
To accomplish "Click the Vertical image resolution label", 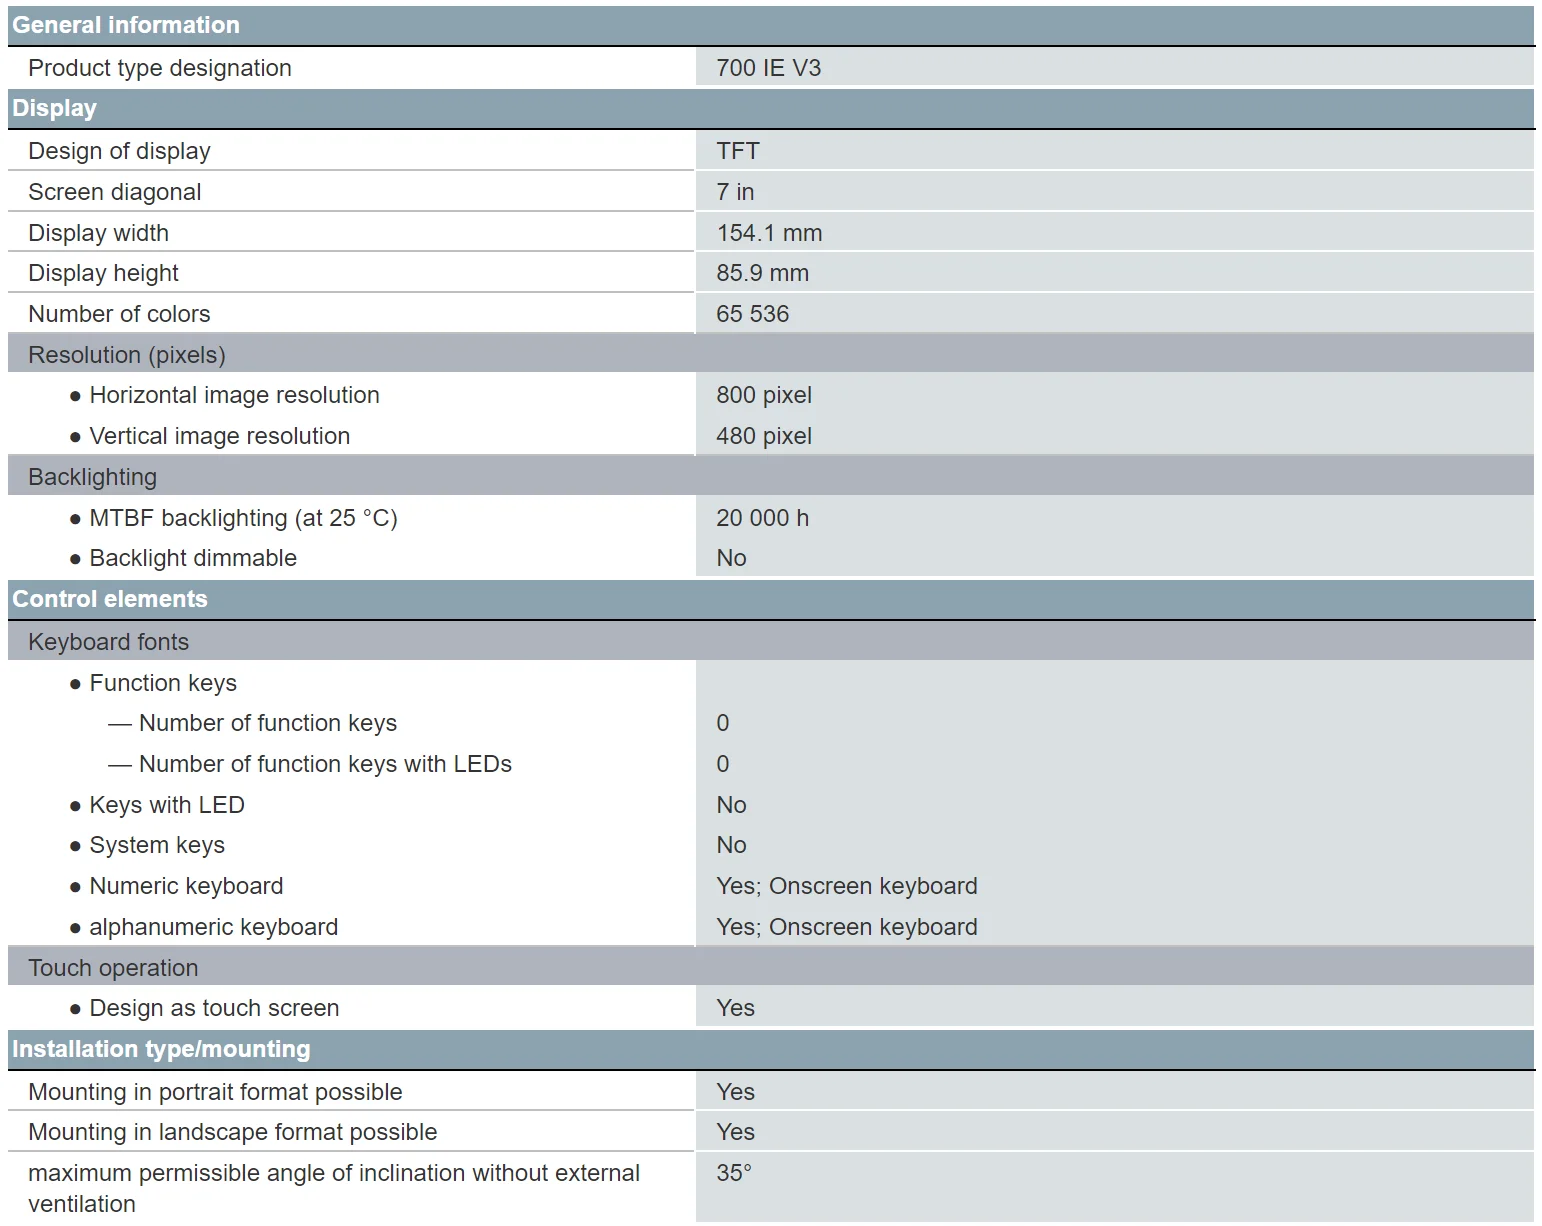I will pyautogui.click(x=219, y=436).
